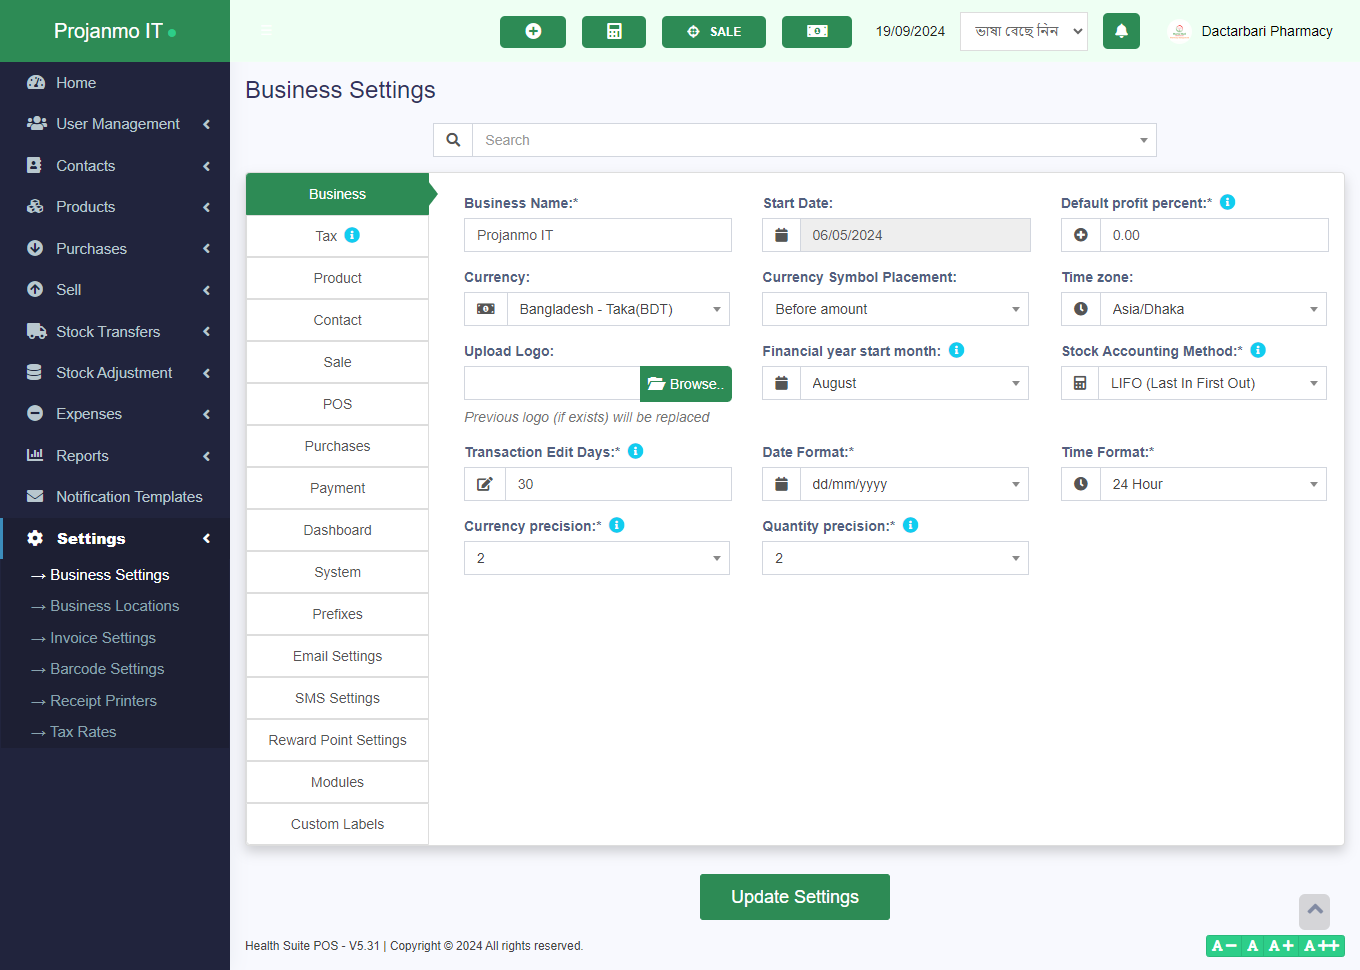The image size is (1360, 970).
Task: Open the Currency dropdown
Action: click(617, 309)
